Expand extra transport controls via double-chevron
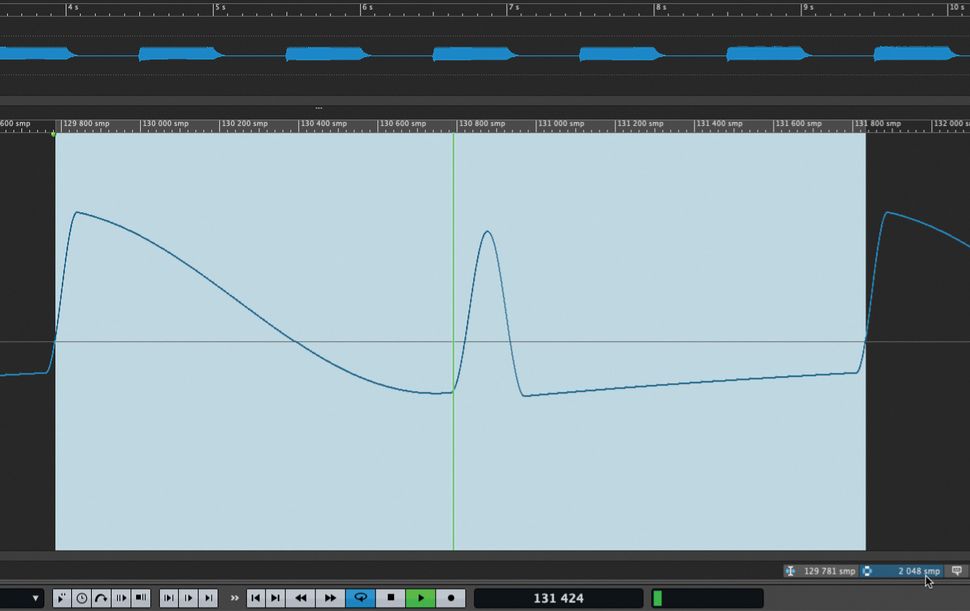Screen dimensions: 970x611 [x=234, y=597]
